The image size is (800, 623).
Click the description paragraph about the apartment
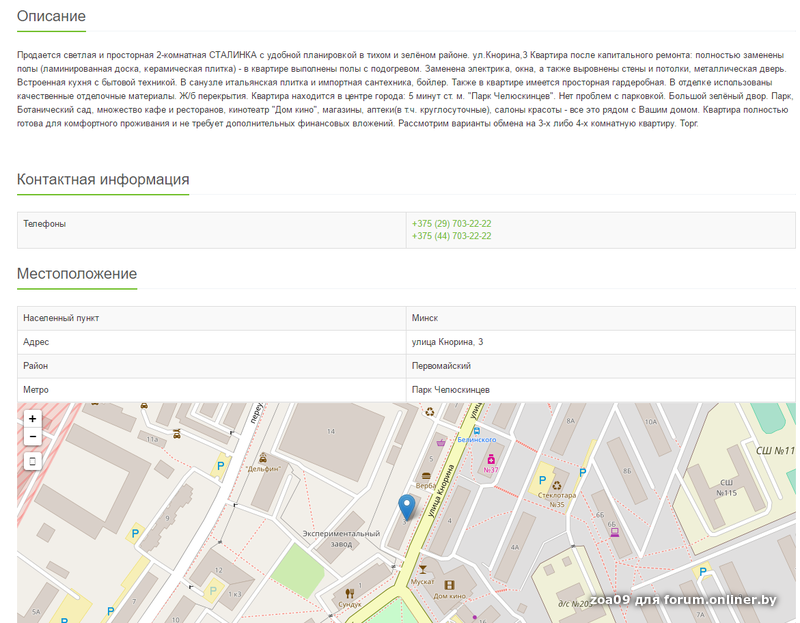pos(405,89)
